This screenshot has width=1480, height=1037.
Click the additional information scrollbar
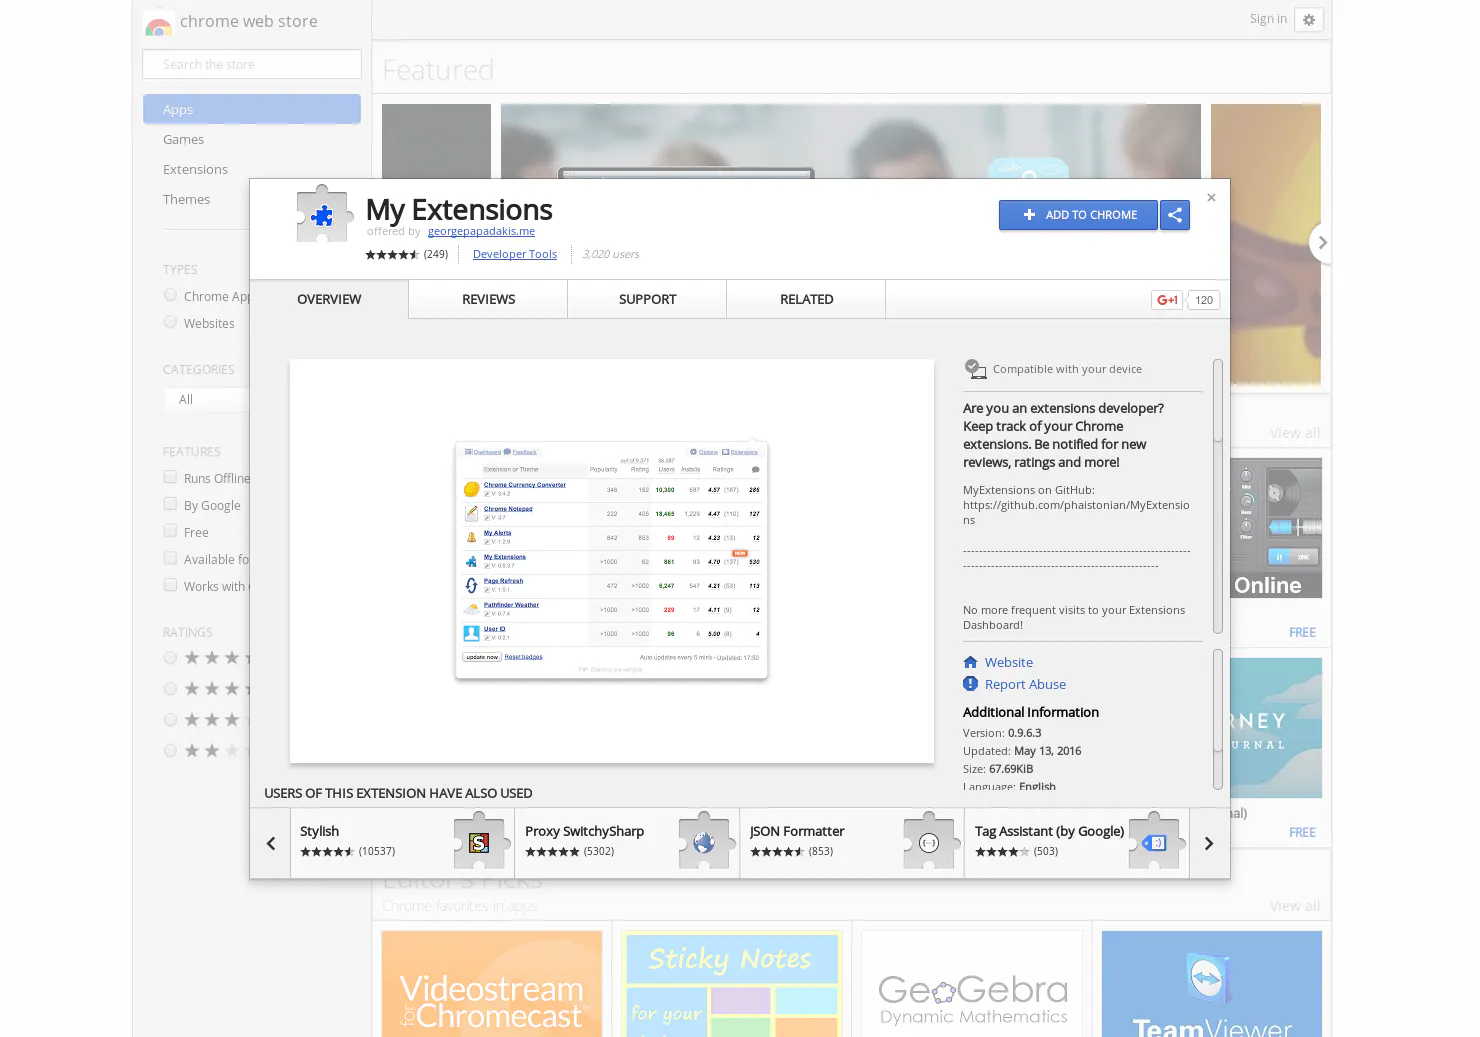(x=1218, y=719)
